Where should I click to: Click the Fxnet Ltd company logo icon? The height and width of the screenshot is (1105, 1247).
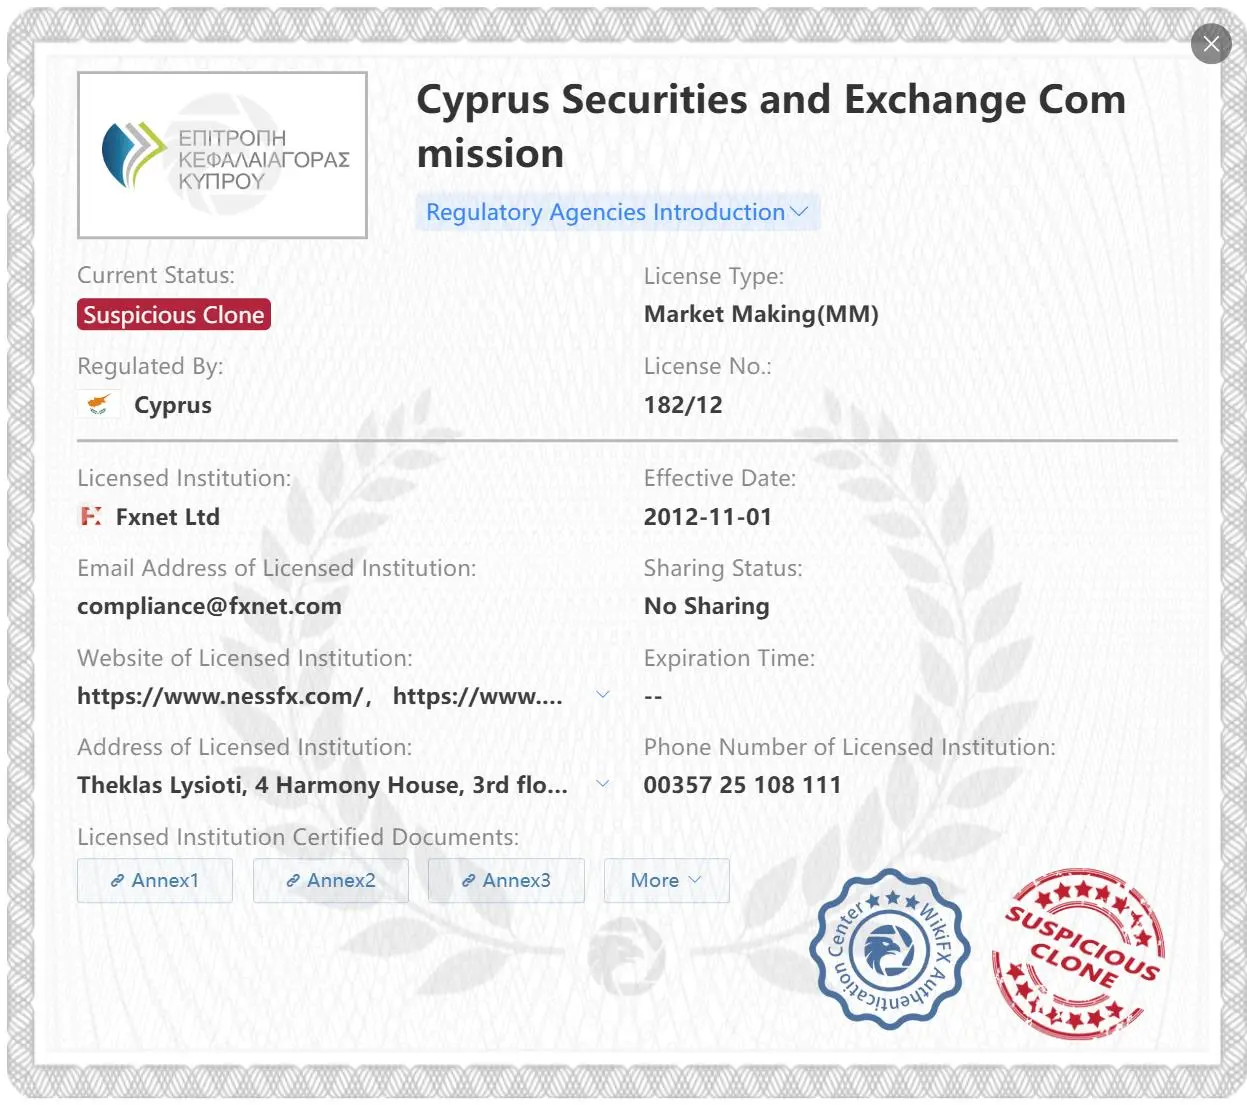91,516
